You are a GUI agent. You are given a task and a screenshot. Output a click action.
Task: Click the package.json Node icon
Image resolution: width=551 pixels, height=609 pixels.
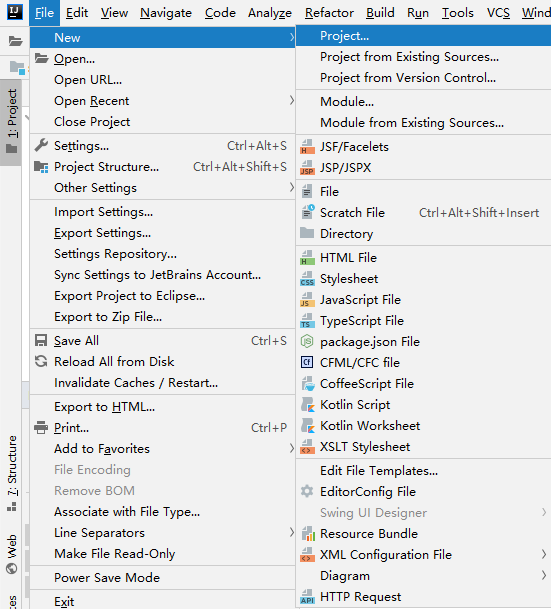pyautogui.click(x=307, y=341)
